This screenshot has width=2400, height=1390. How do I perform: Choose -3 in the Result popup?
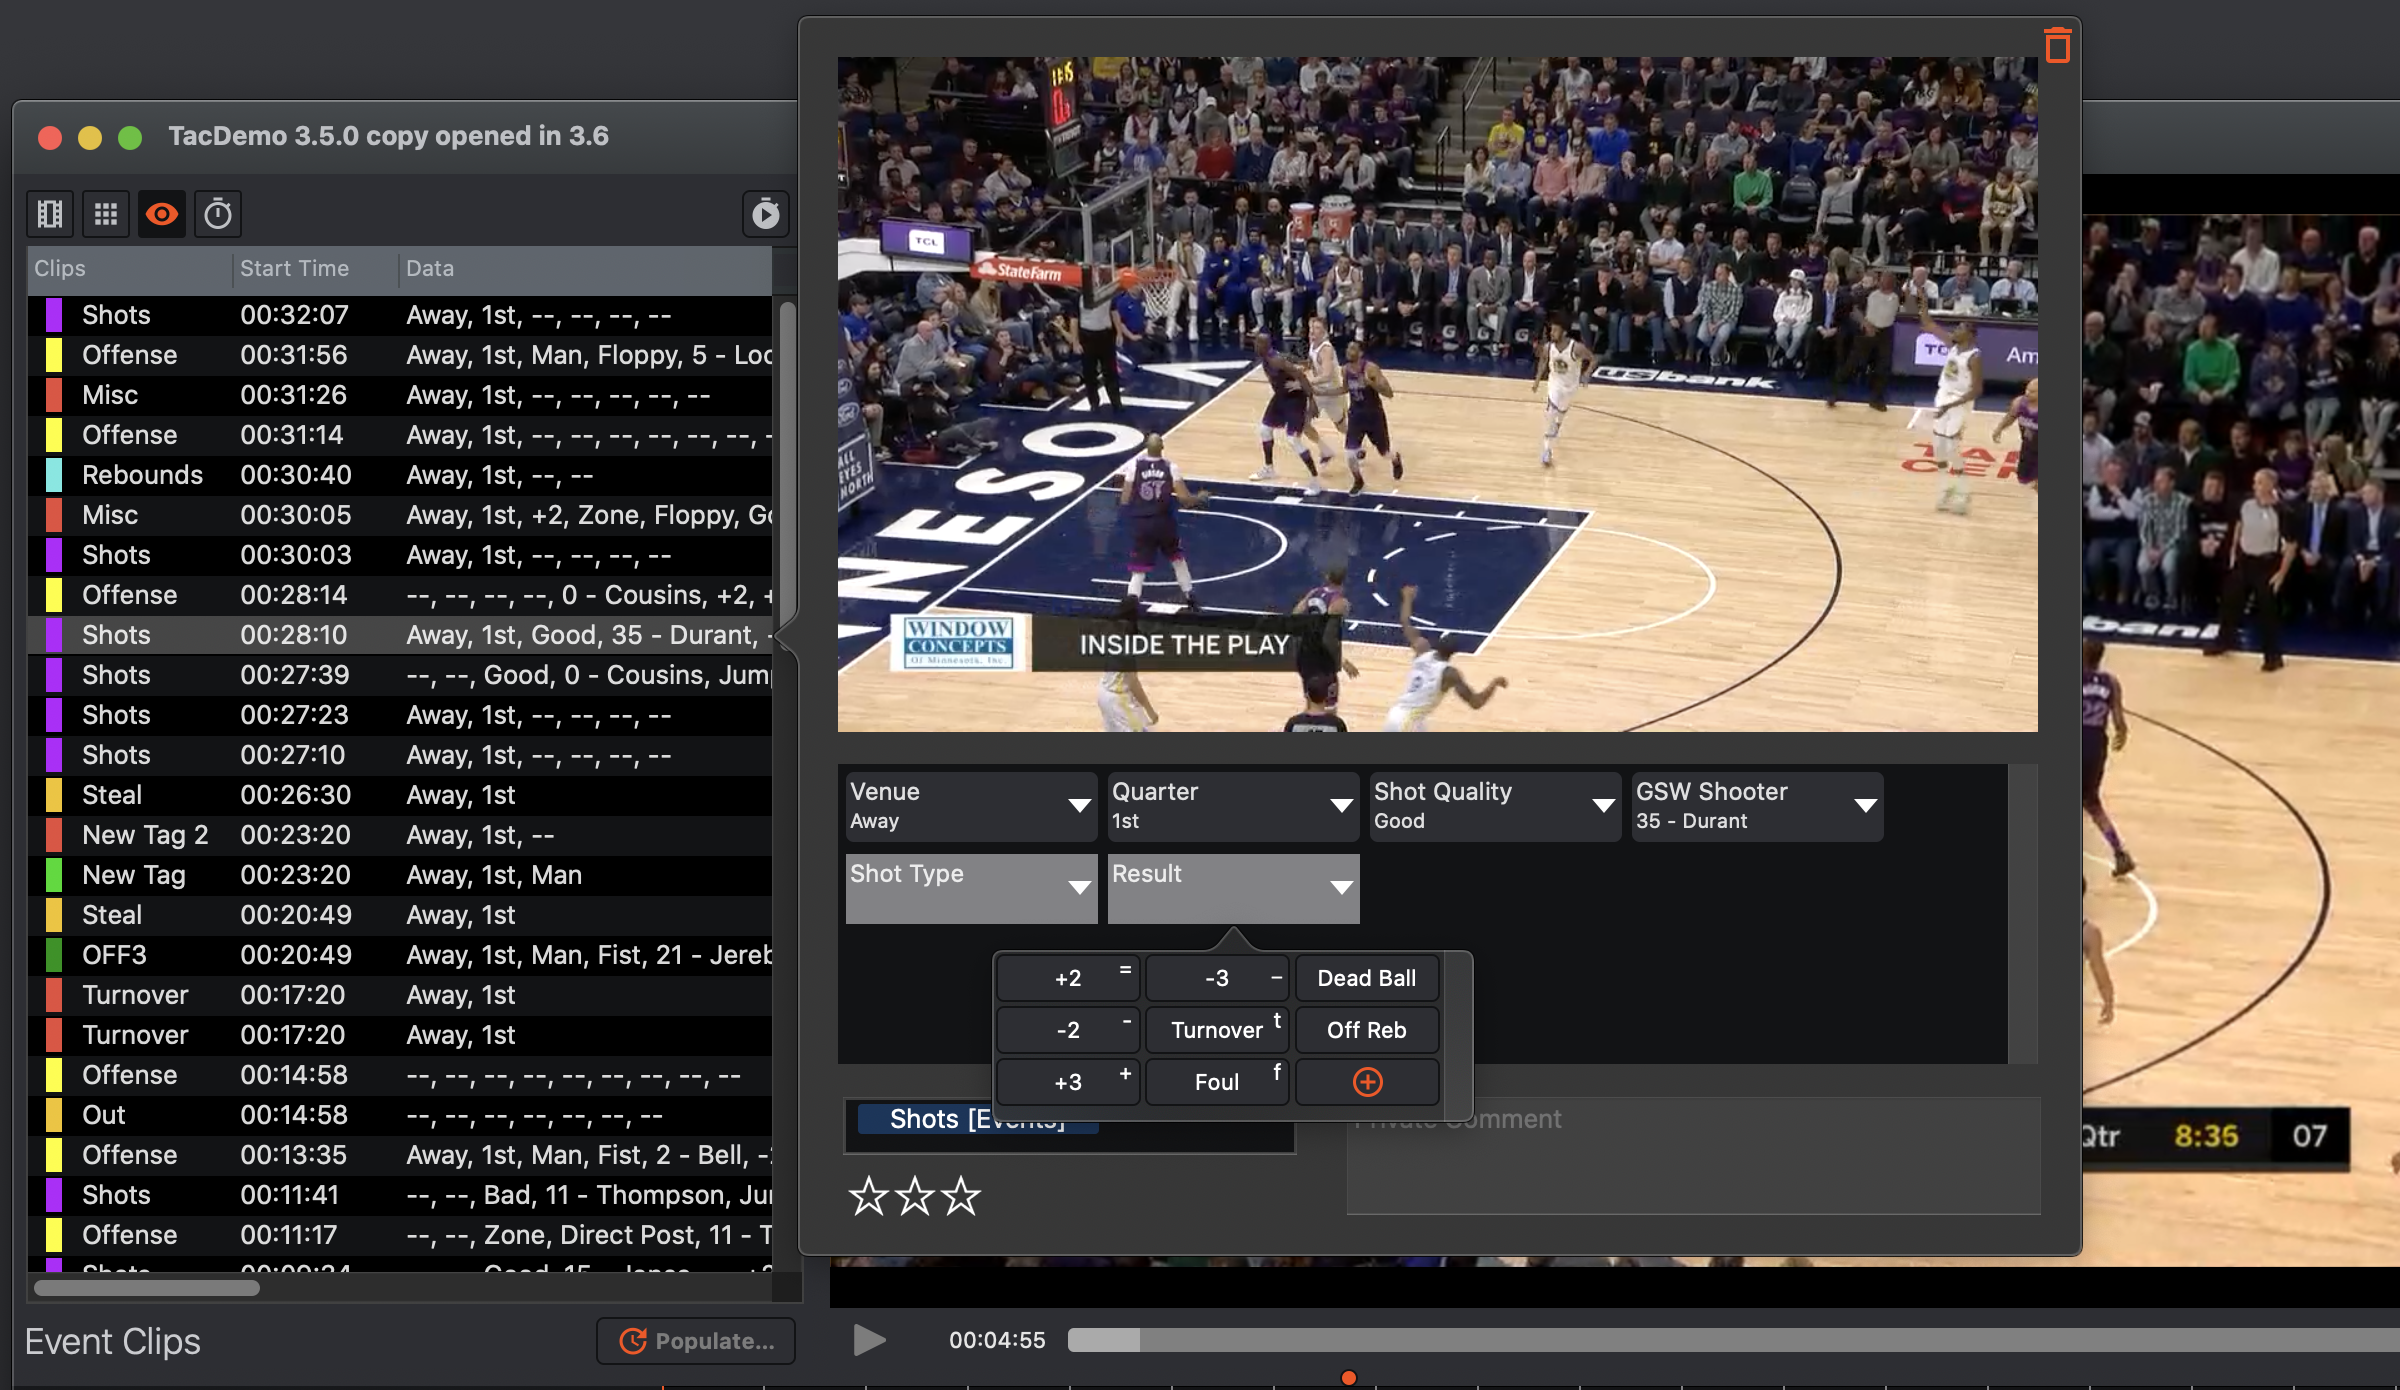point(1217,978)
